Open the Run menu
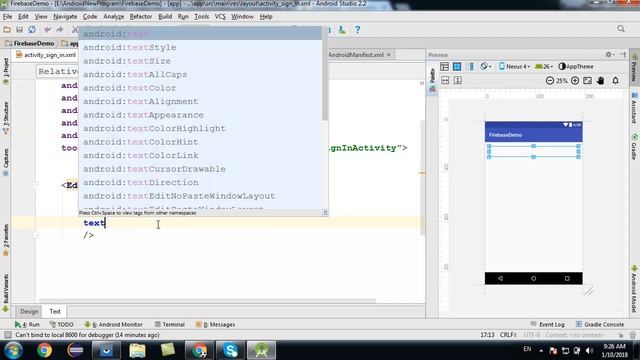 [183, 17]
